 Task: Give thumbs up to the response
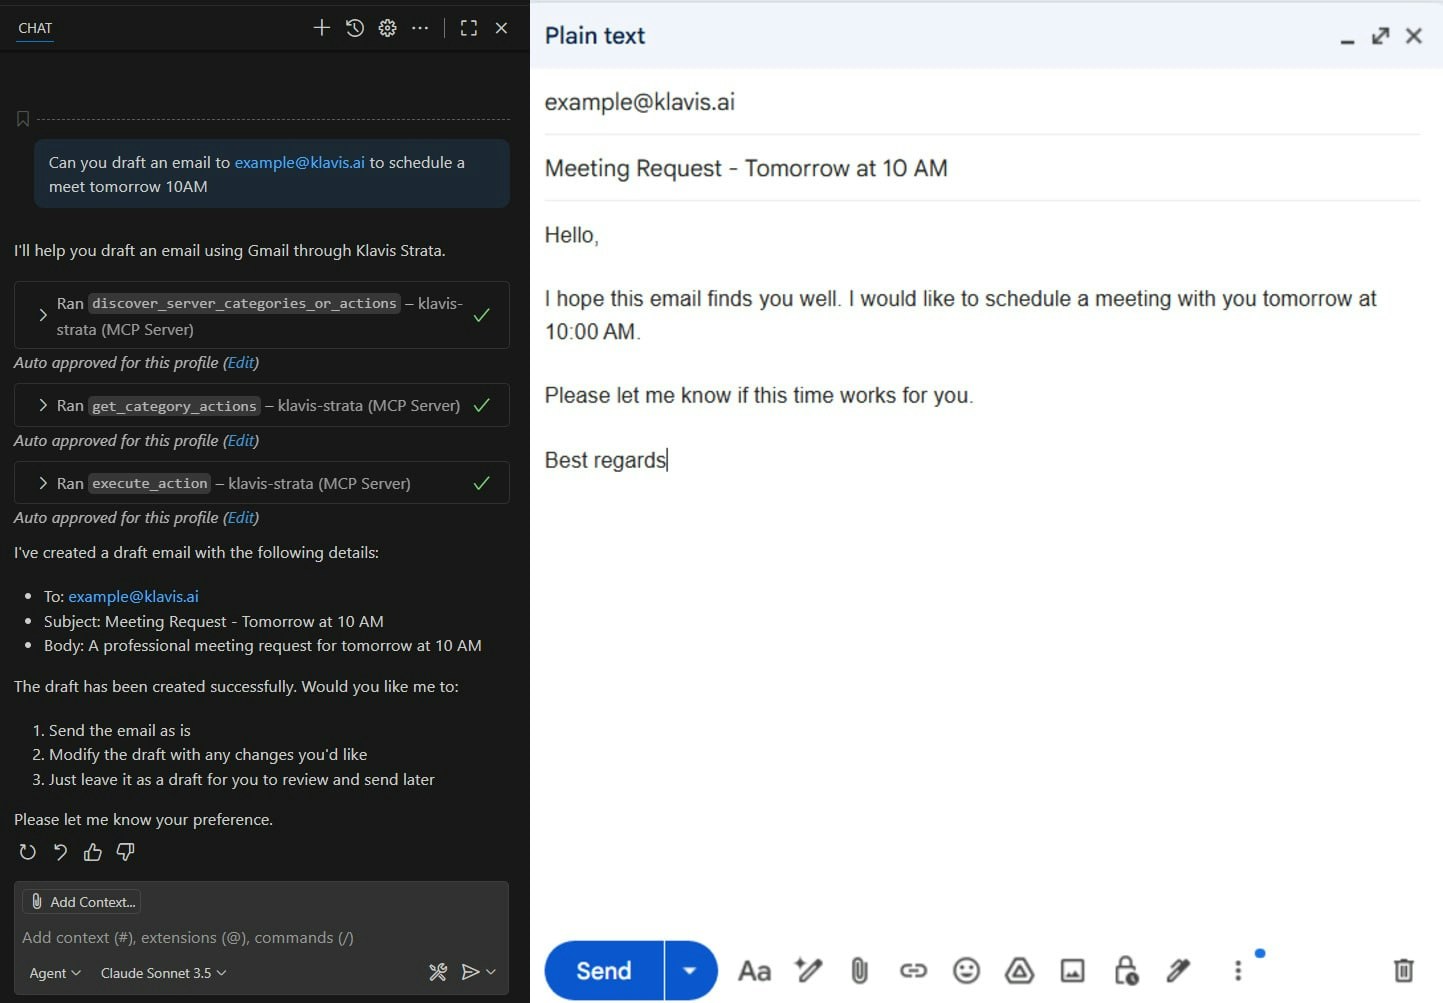93,852
